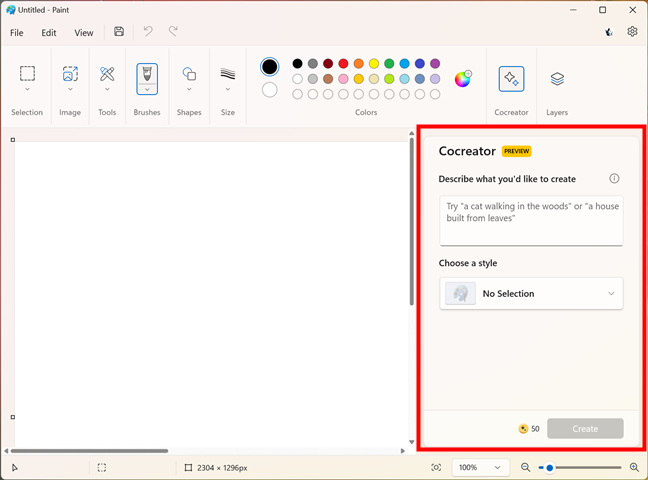Click the scroll right arrow of the canvas

click(x=403, y=451)
